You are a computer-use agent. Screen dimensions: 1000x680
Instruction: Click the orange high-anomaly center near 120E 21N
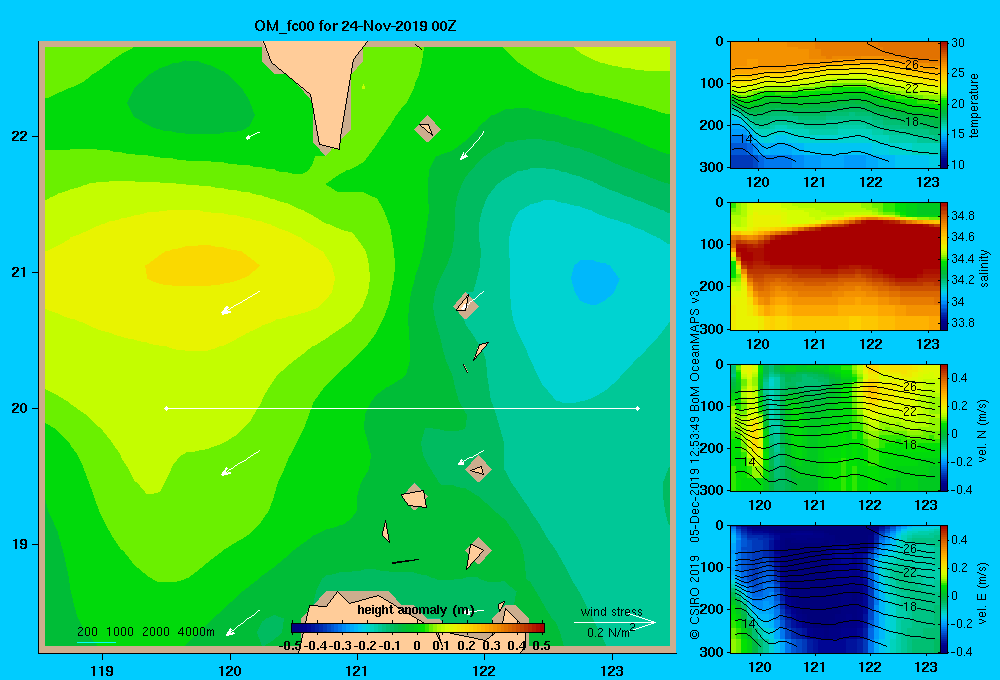(x=202, y=265)
